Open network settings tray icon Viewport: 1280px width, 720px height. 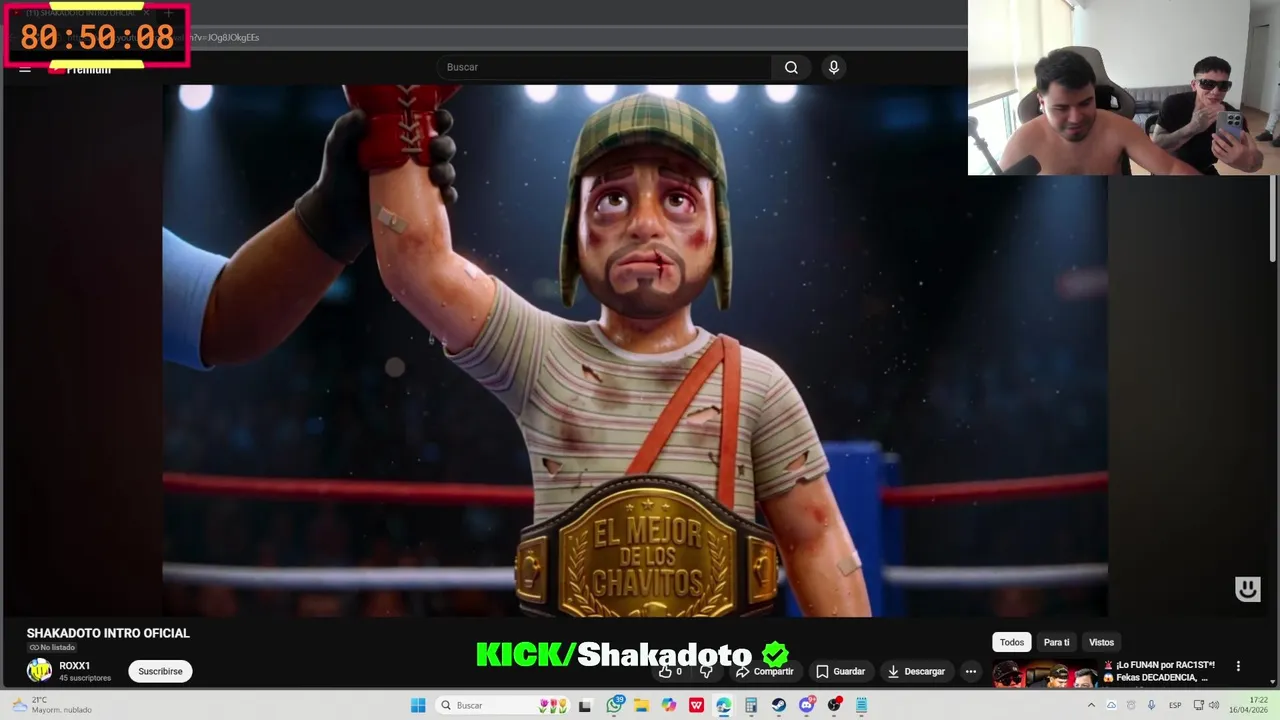1199,705
